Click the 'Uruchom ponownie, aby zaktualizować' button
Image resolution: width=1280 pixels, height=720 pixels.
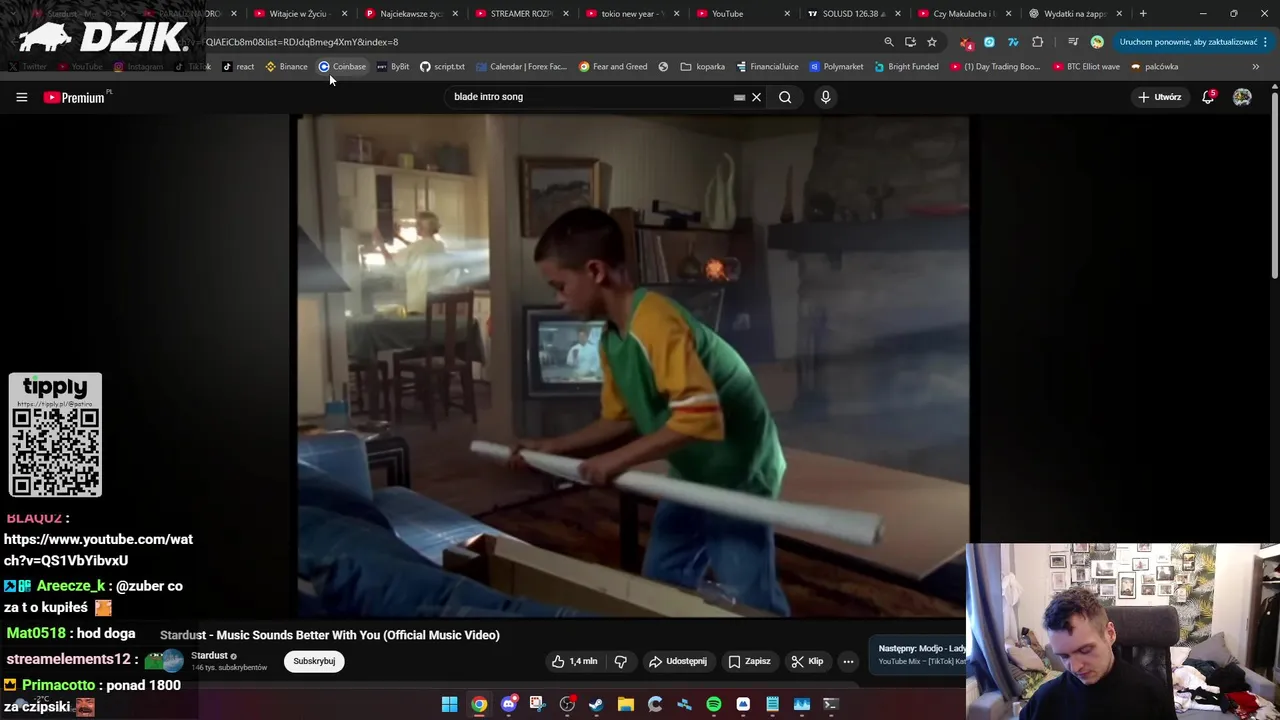pyautogui.click(x=1188, y=42)
